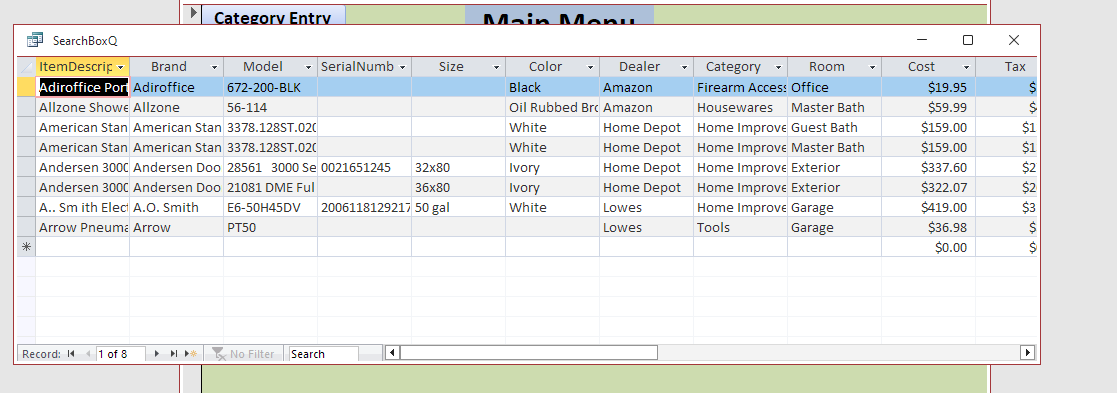This screenshot has width=1117, height=393.
Task: Click serial number '0021651245' cell
Action: pos(364,167)
